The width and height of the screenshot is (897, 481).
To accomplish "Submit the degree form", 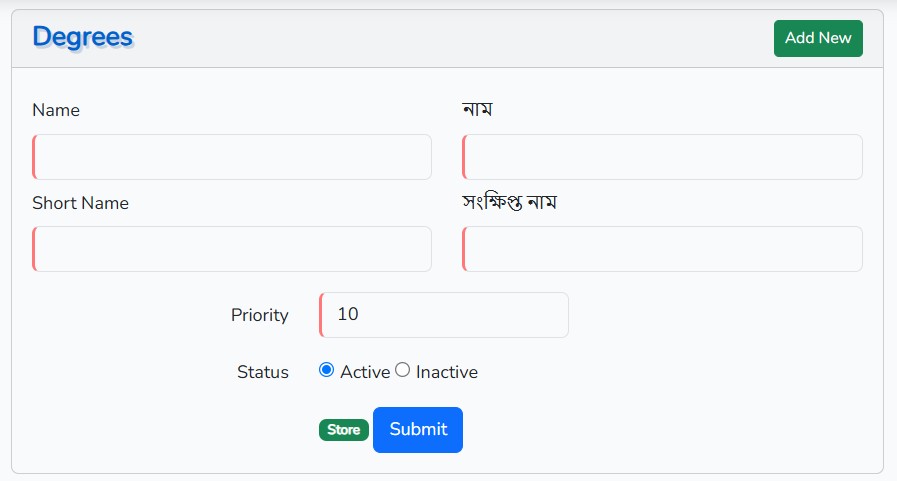I will click(418, 430).
